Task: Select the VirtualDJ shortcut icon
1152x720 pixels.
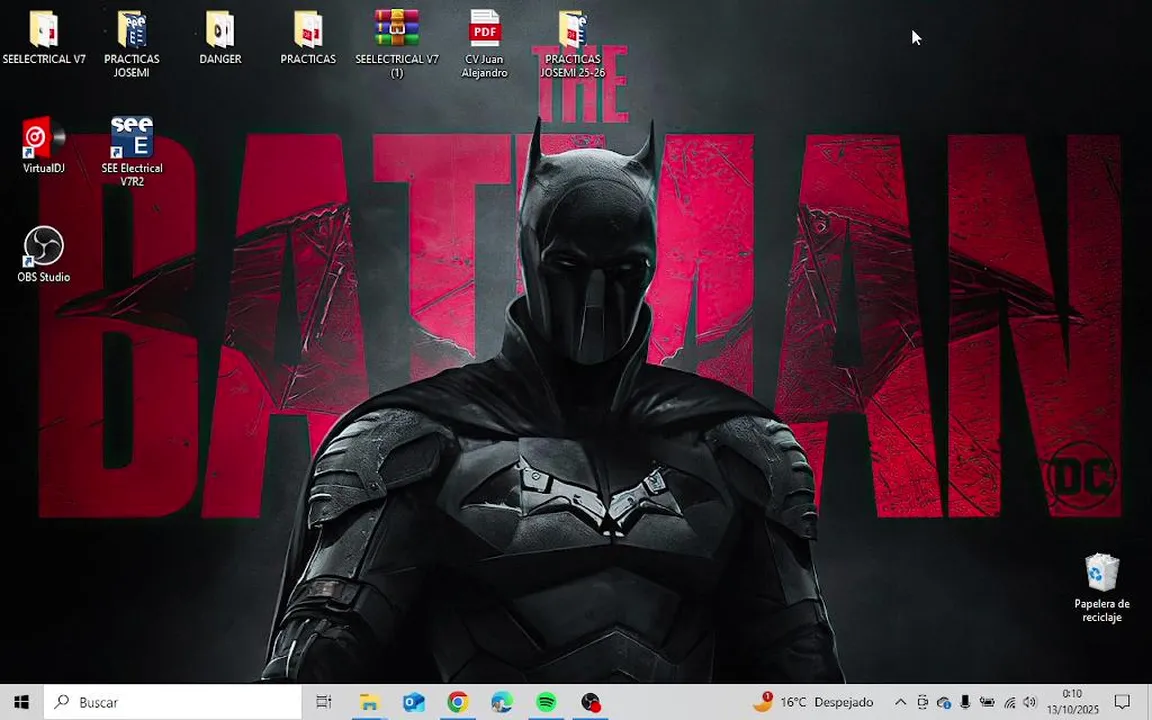Action: pos(43,137)
